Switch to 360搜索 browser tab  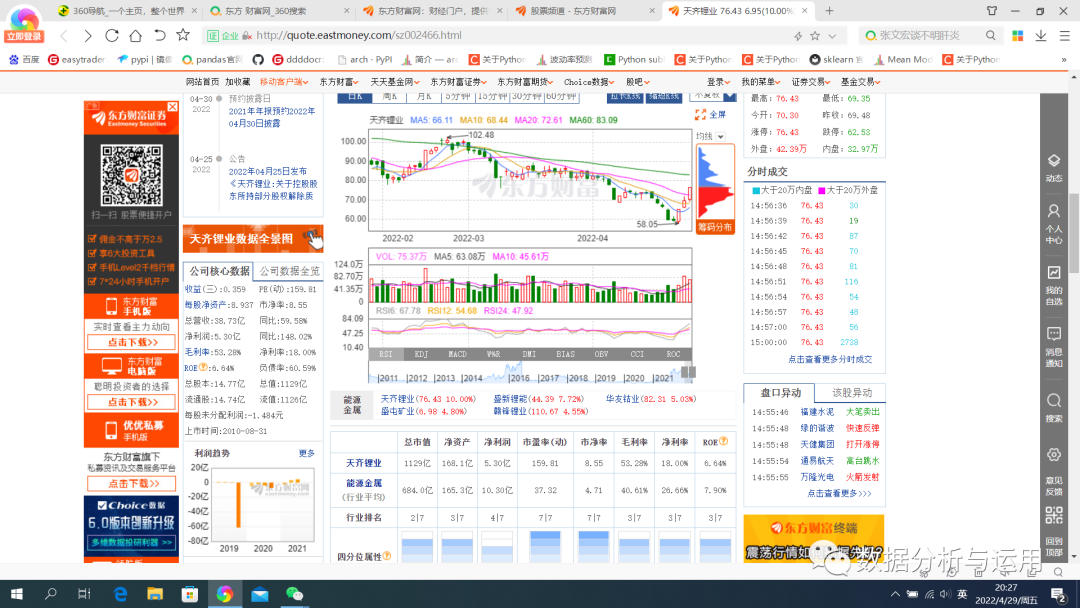(x=281, y=11)
